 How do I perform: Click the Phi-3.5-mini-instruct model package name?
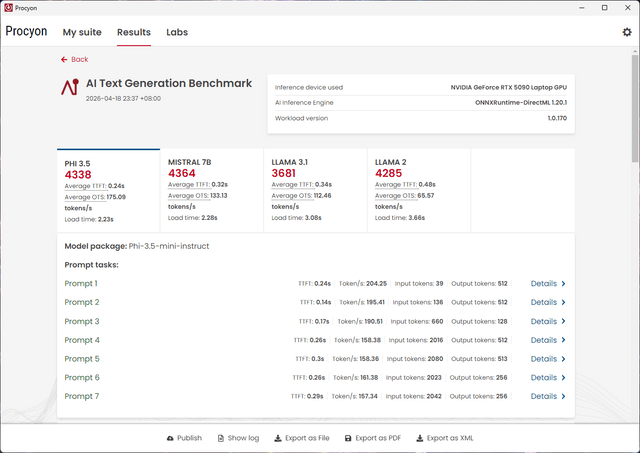click(169, 246)
